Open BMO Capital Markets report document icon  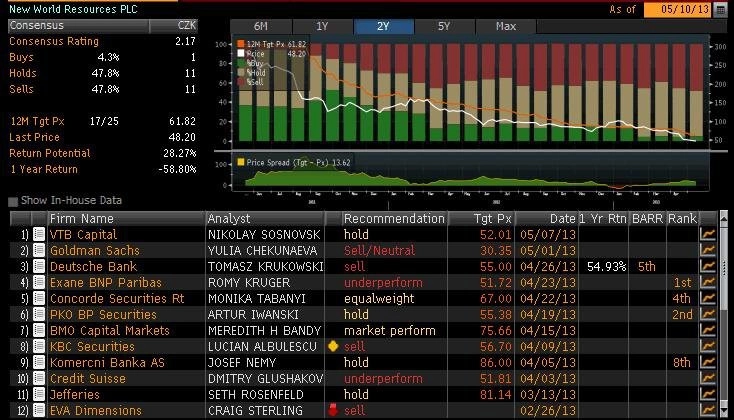tap(39, 330)
